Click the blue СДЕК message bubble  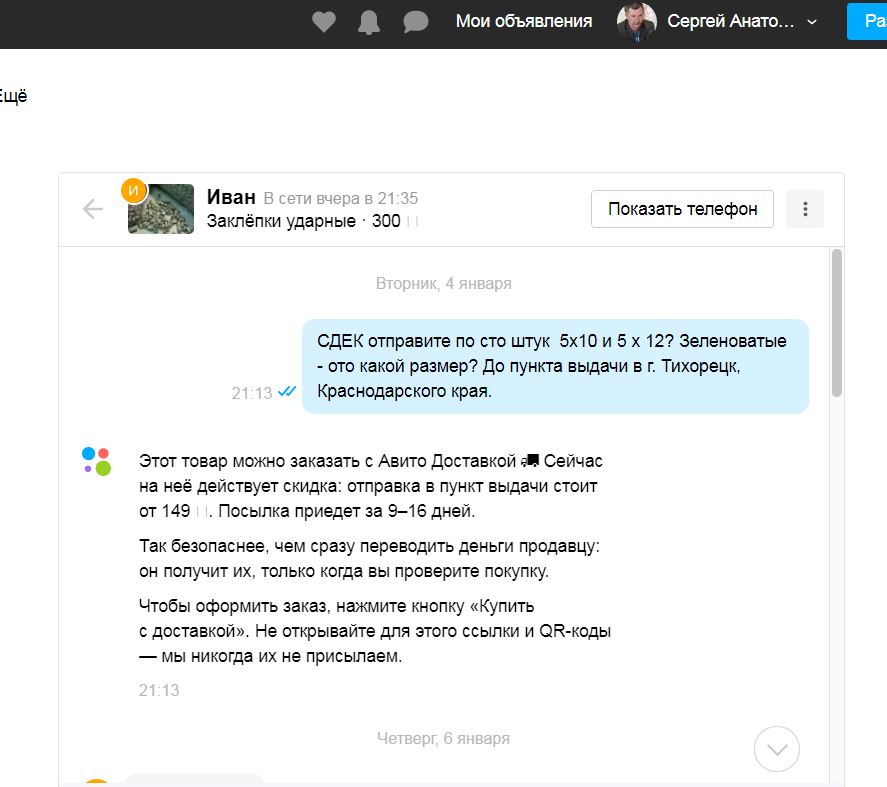[554, 366]
